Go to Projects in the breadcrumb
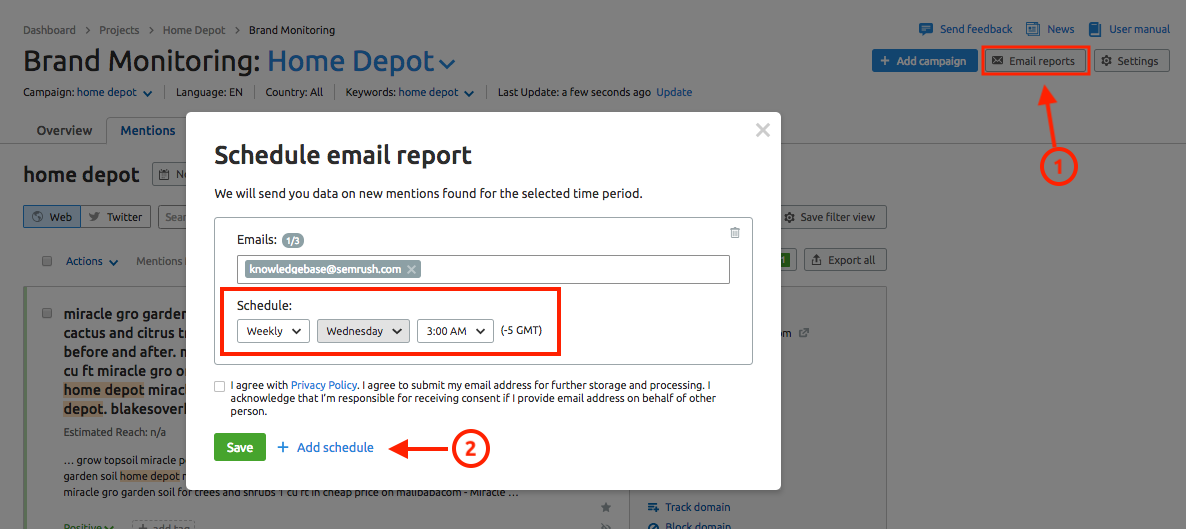This screenshot has width=1186, height=529. [x=120, y=30]
